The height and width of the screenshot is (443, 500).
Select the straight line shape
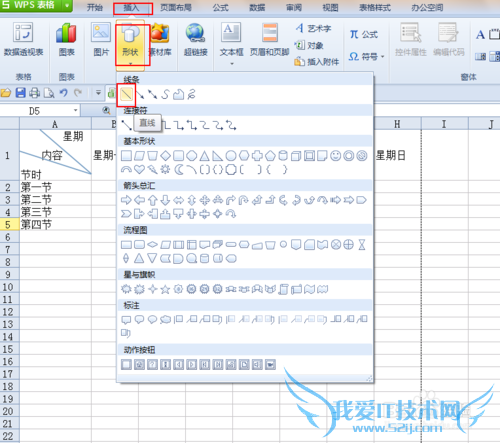coord(126,95)
